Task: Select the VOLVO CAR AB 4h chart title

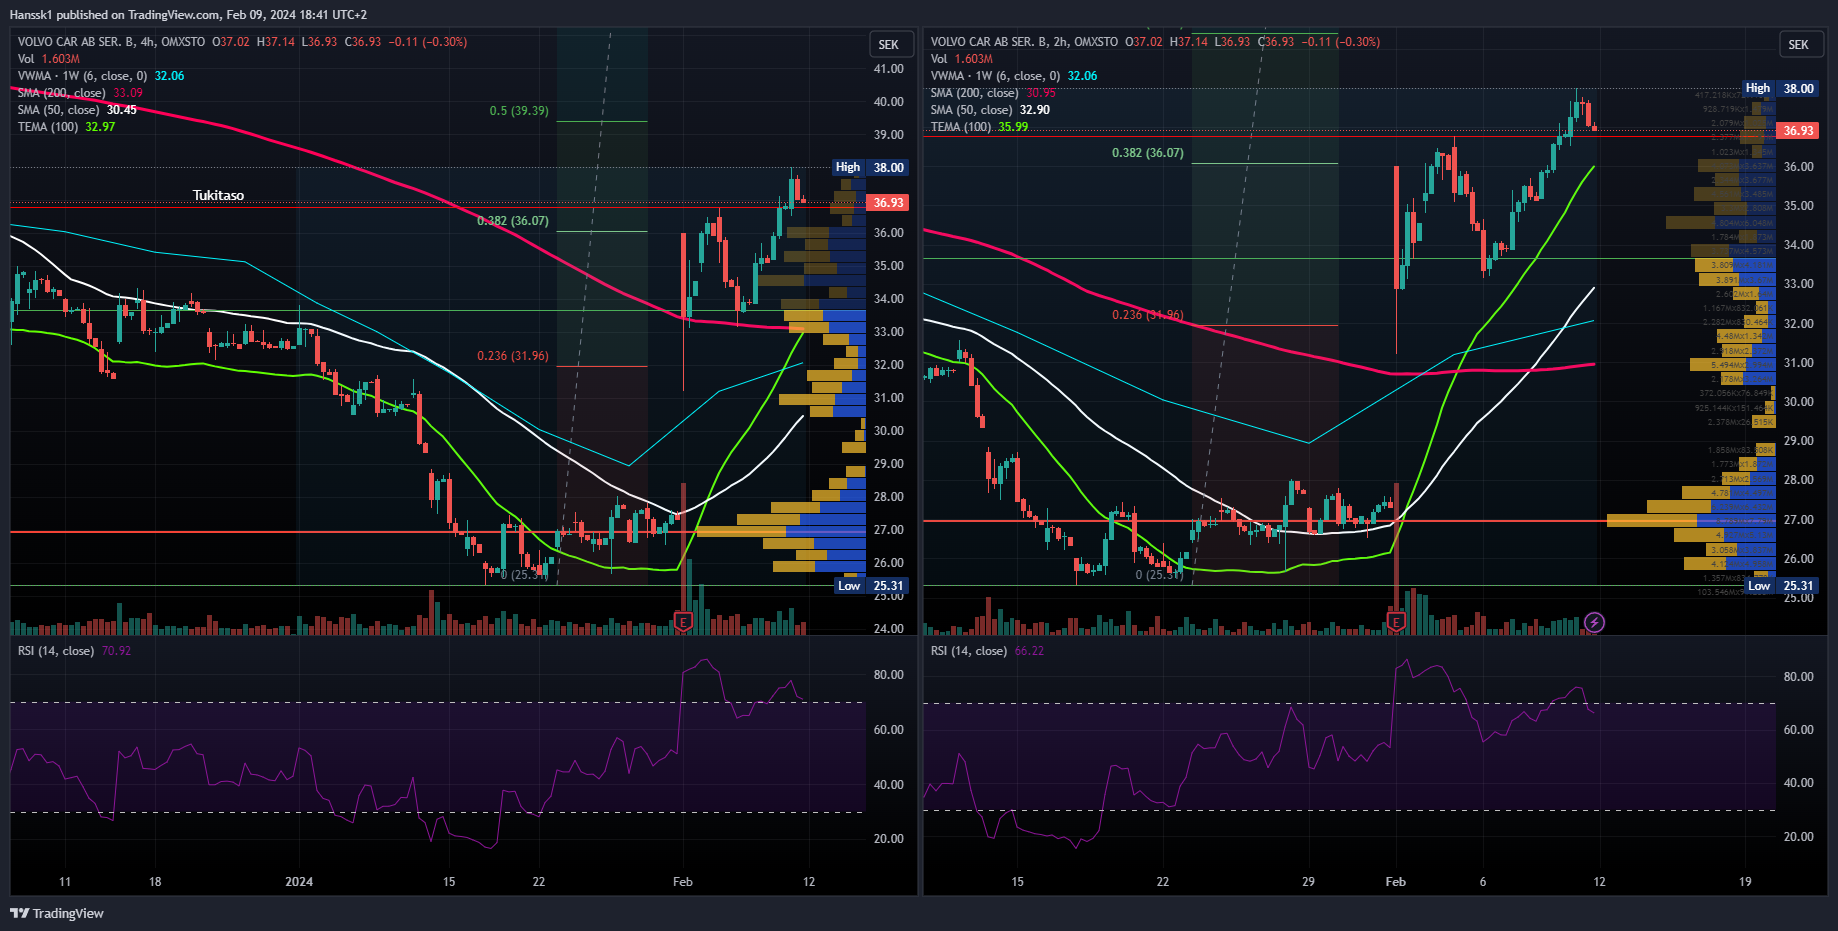Action: tap(111, 42)
